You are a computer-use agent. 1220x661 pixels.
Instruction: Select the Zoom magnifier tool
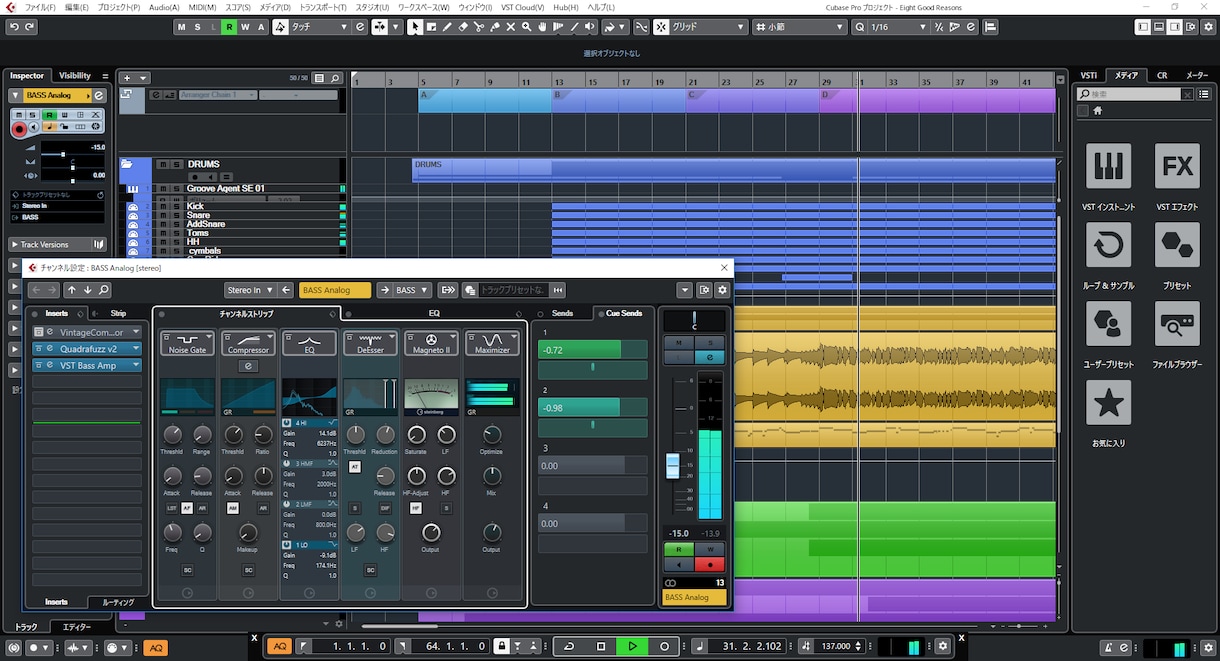[526, 27]
